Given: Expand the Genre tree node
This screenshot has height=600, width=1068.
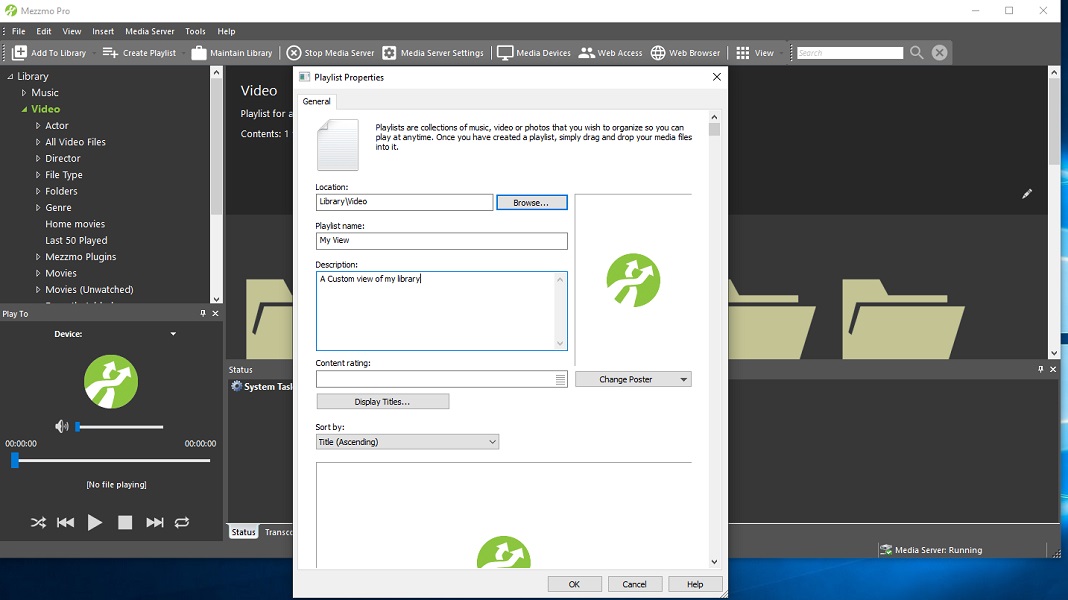Looking at the screenshot, I should click(x=38, y=207).
